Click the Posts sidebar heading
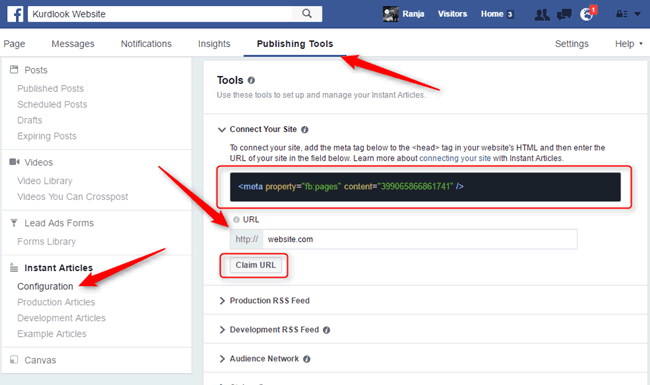The width and height of the screenshot is (650, 385). [x=36, y=70]
